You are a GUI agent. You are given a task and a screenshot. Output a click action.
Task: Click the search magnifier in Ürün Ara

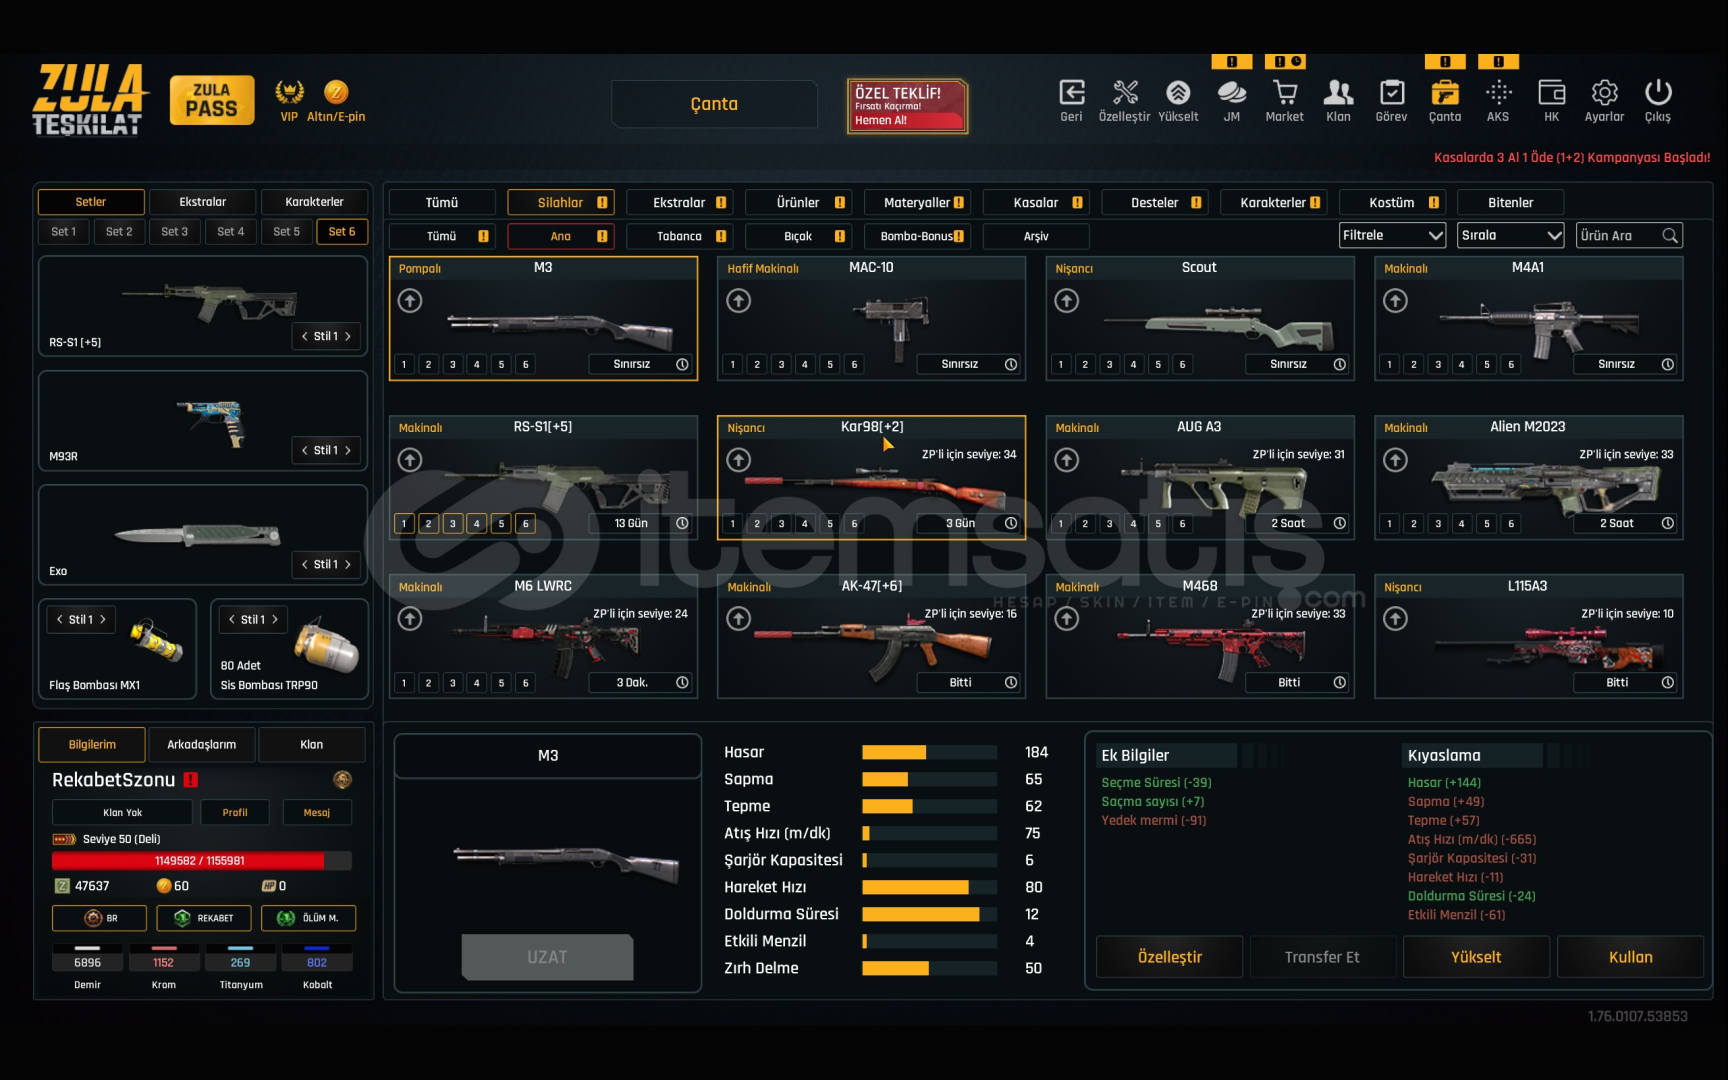1669,236
